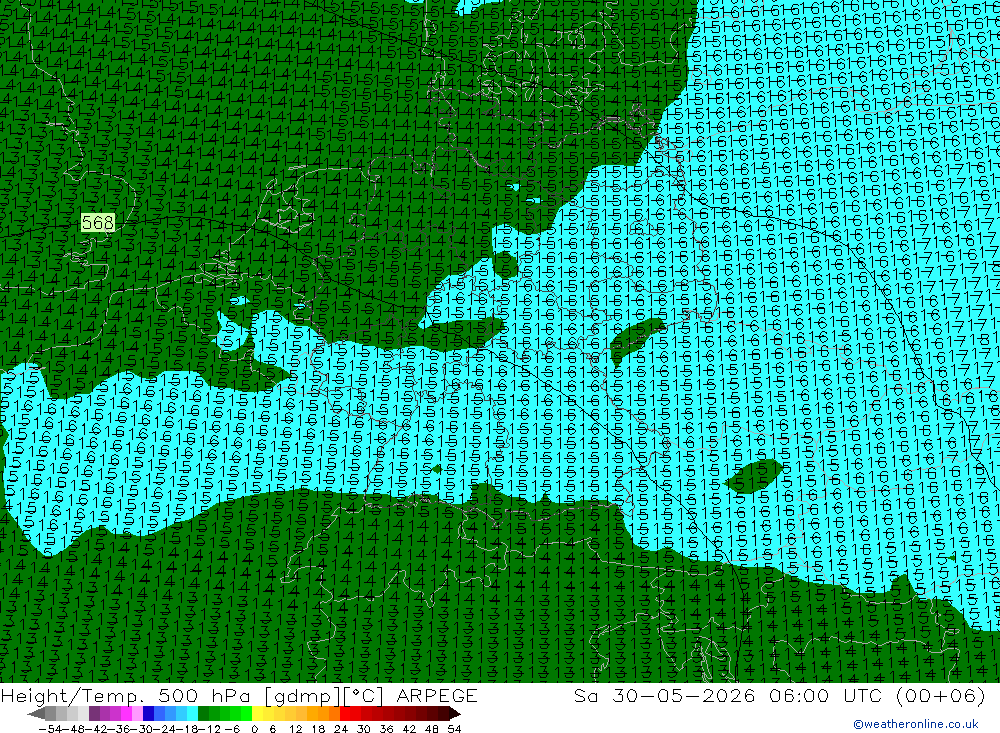
Task: Click the '[gdmp]' unit text in title
Action: (302, 696)
